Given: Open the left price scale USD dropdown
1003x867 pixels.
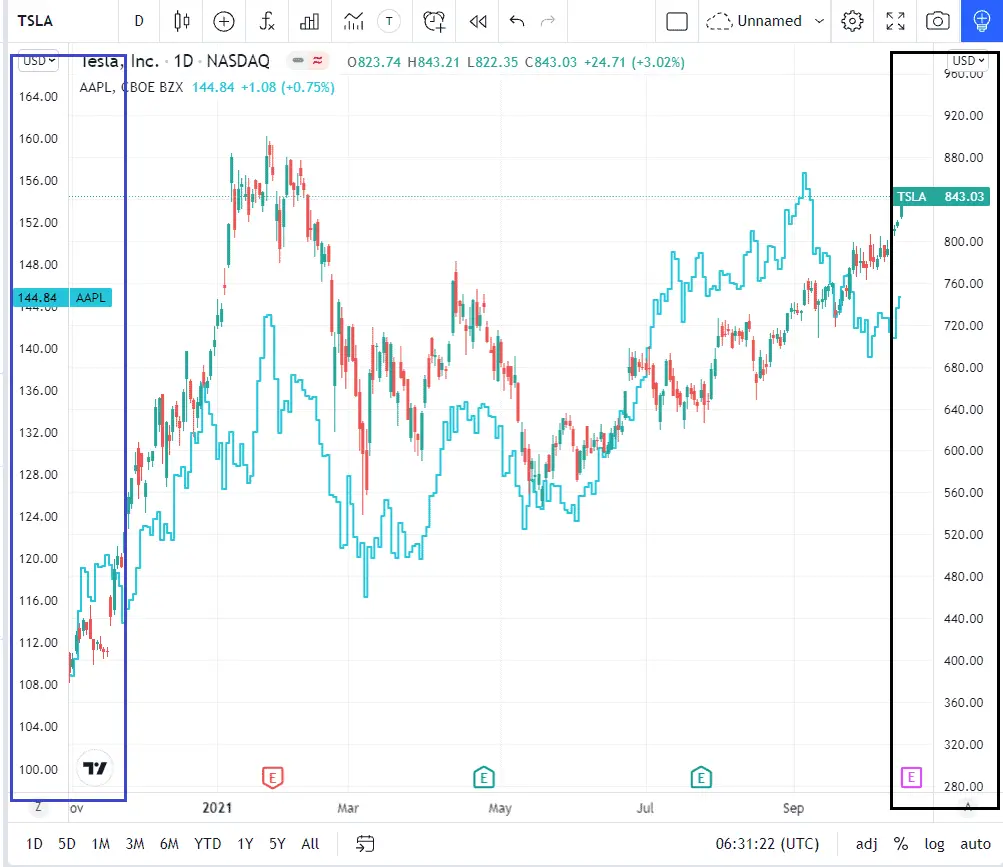Looking at the screenshot, I should pyautogui.click(x=39, y=61).
